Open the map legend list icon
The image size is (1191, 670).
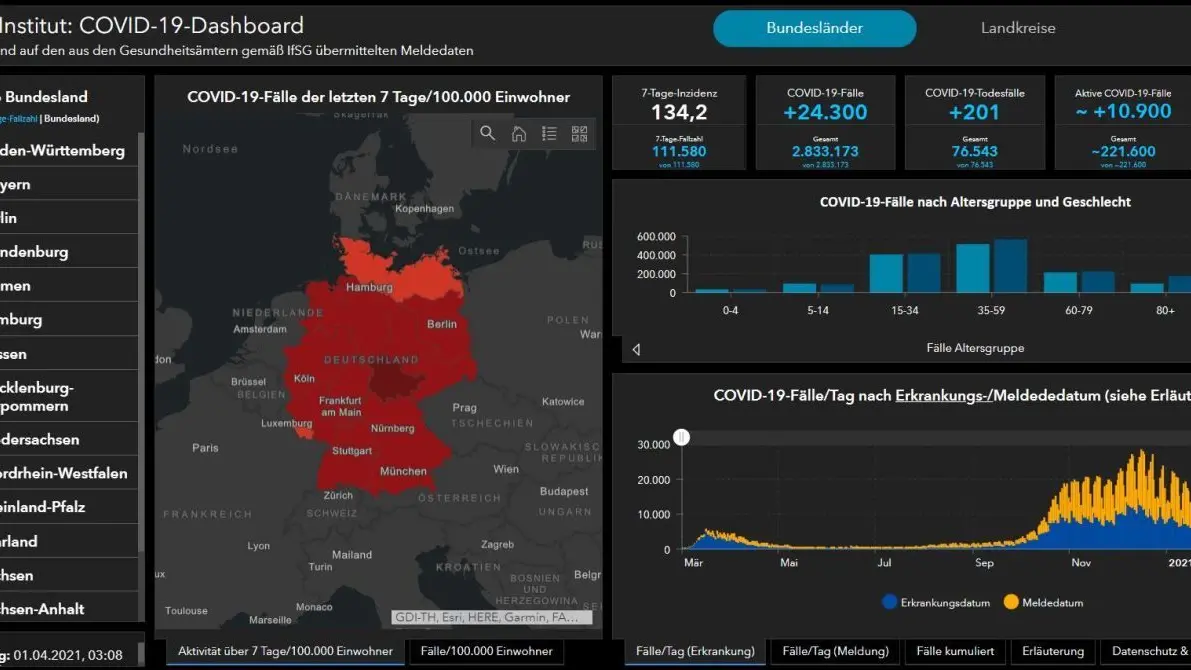pyautogui.click(x=549, y=134)
